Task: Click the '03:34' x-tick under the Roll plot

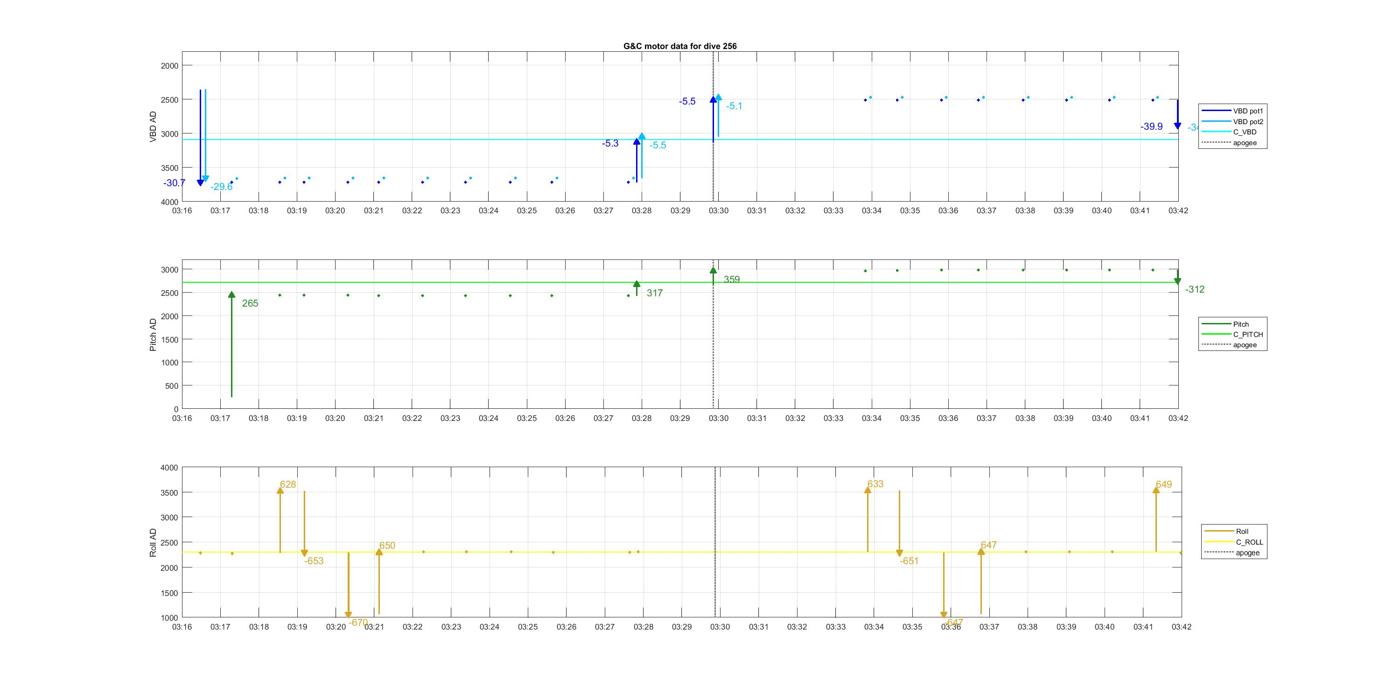Action: (874, 627)
